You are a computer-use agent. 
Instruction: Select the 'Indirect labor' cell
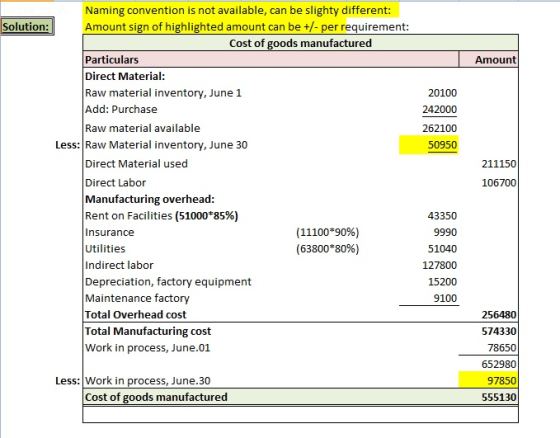tap(119, 265)
